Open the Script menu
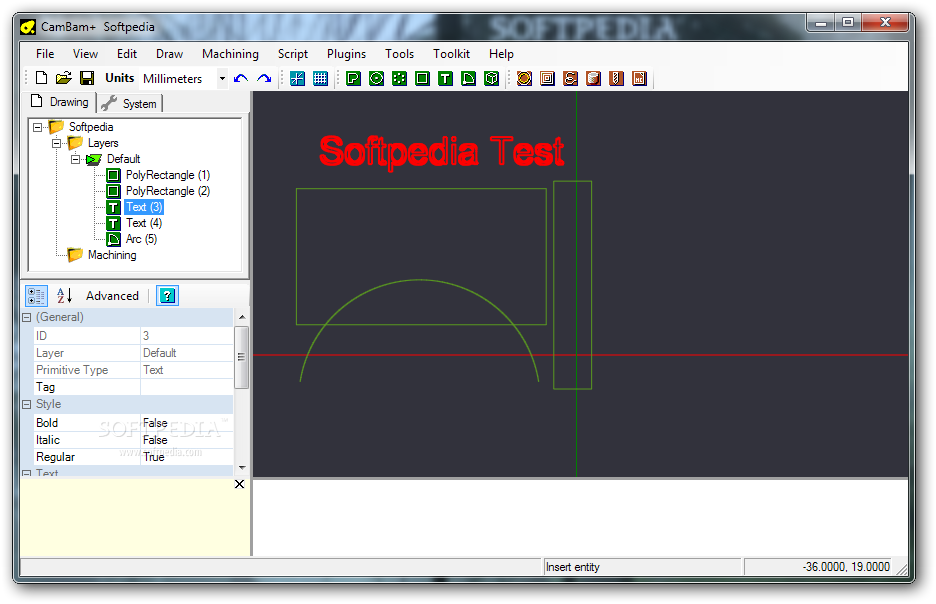This screenshot has height=604, width=936. (x=292, y=54)
